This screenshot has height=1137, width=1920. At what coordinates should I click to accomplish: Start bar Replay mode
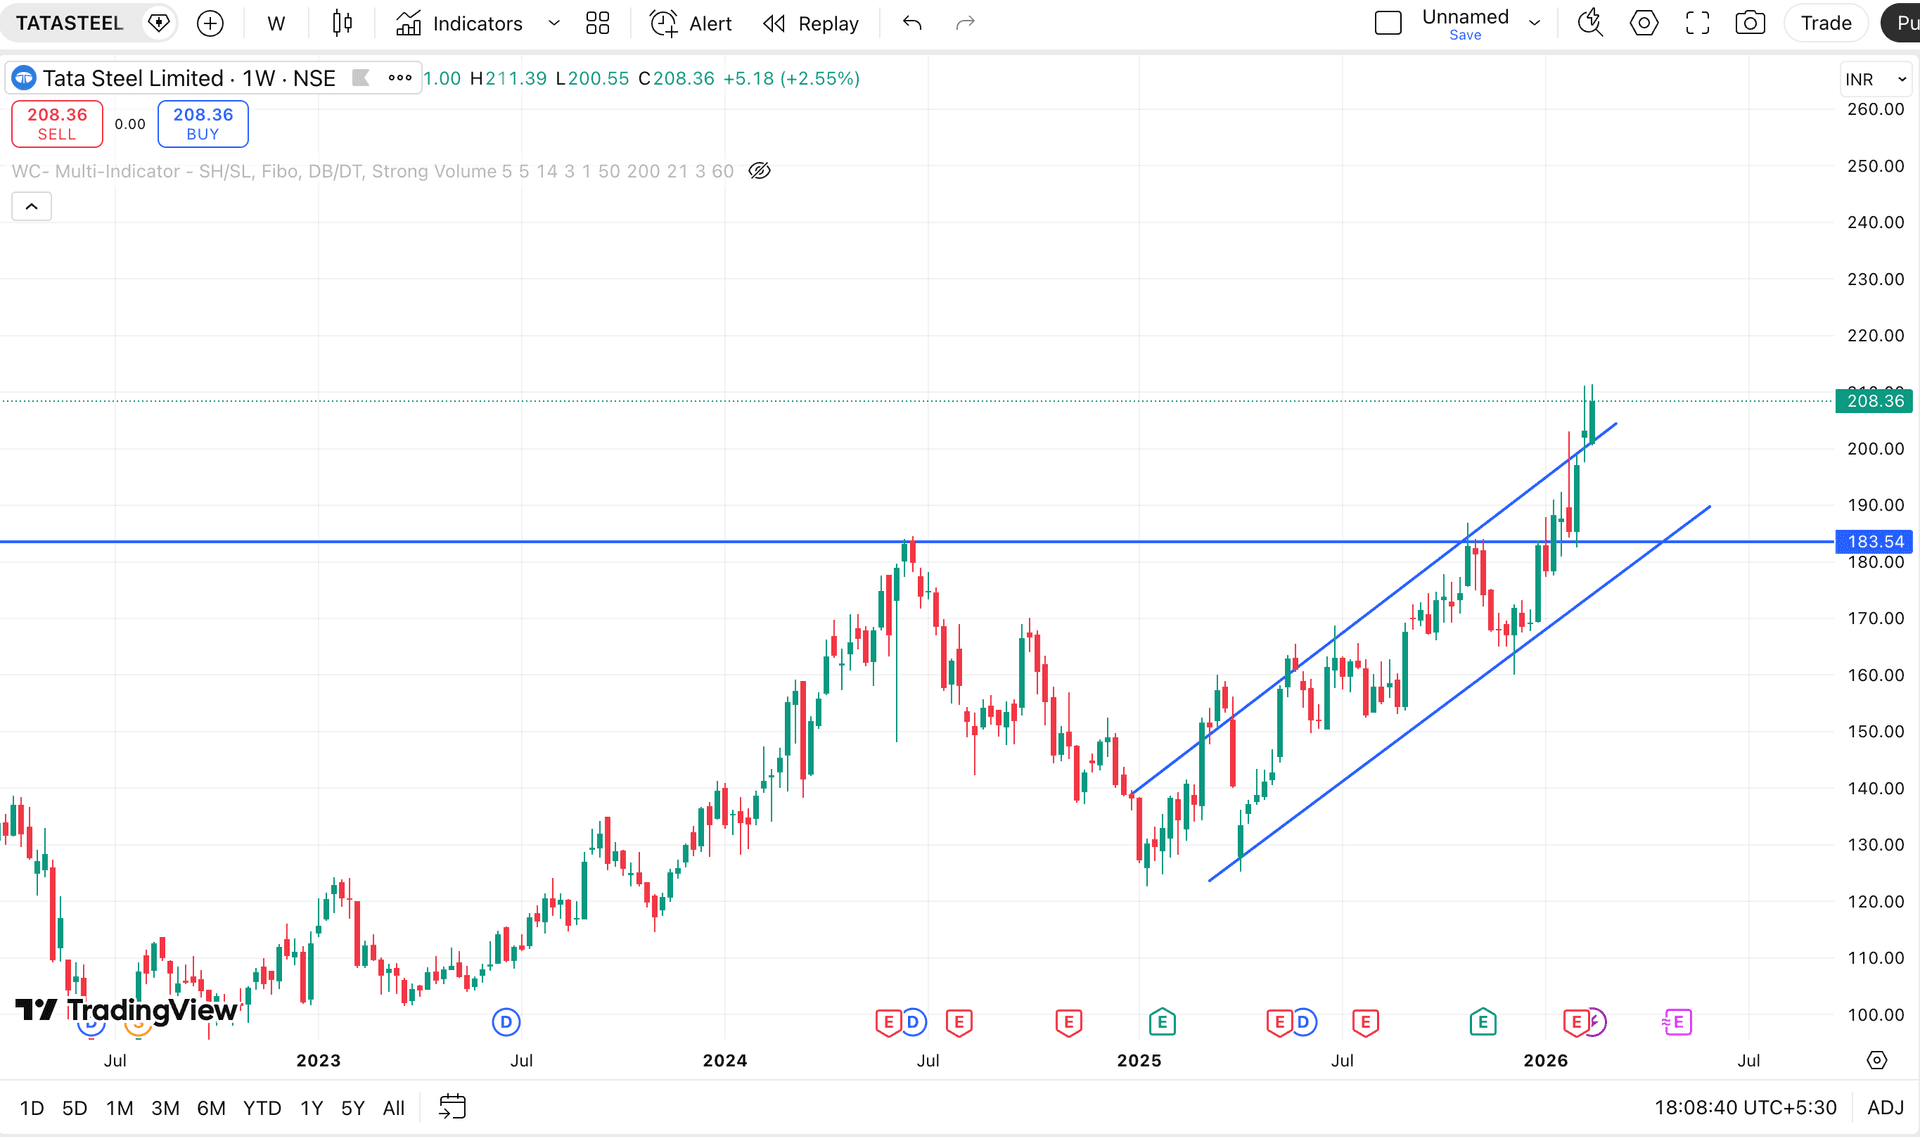[811, 23]
